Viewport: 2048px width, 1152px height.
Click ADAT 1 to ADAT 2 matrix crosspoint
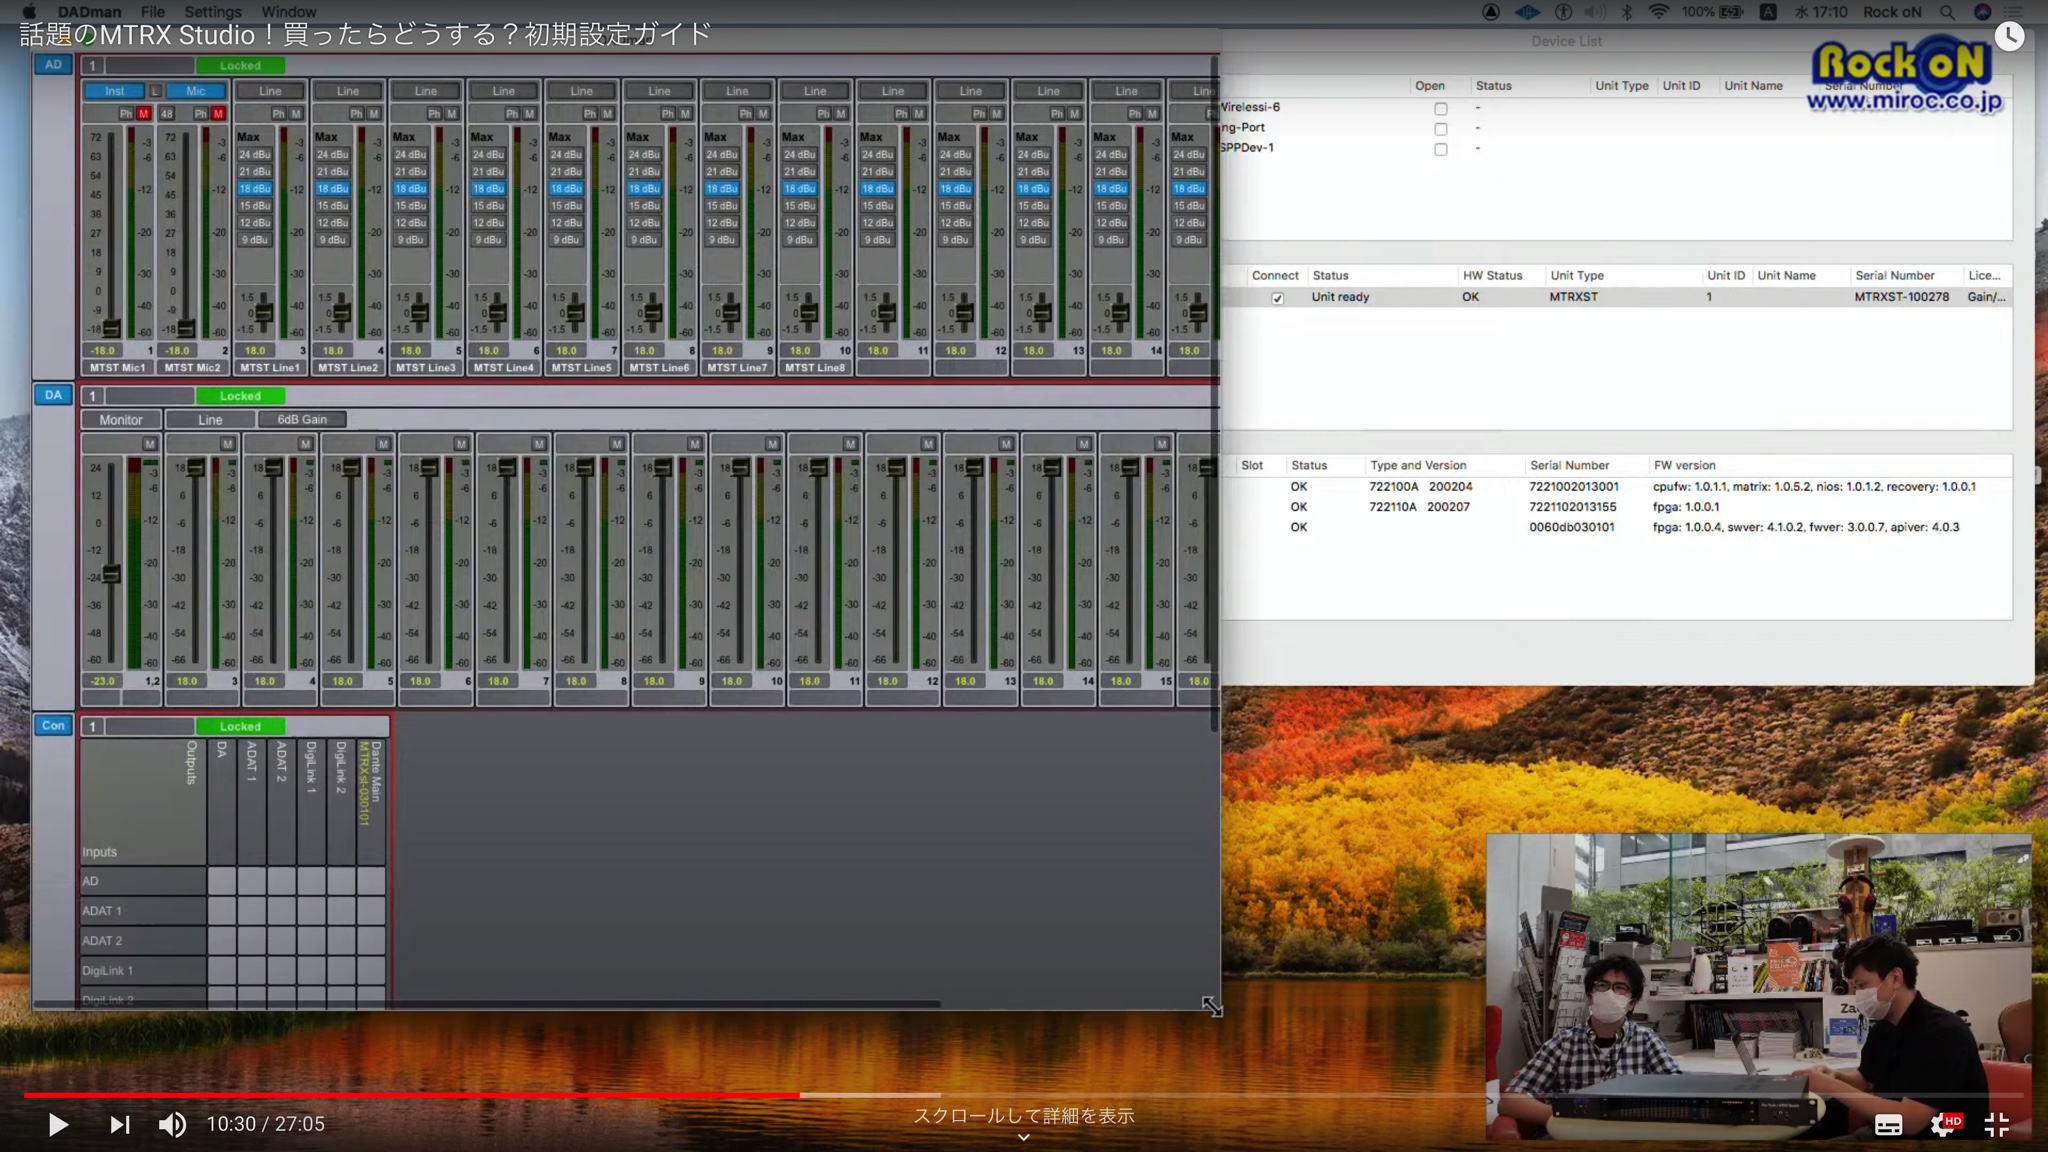coord(281,911)
